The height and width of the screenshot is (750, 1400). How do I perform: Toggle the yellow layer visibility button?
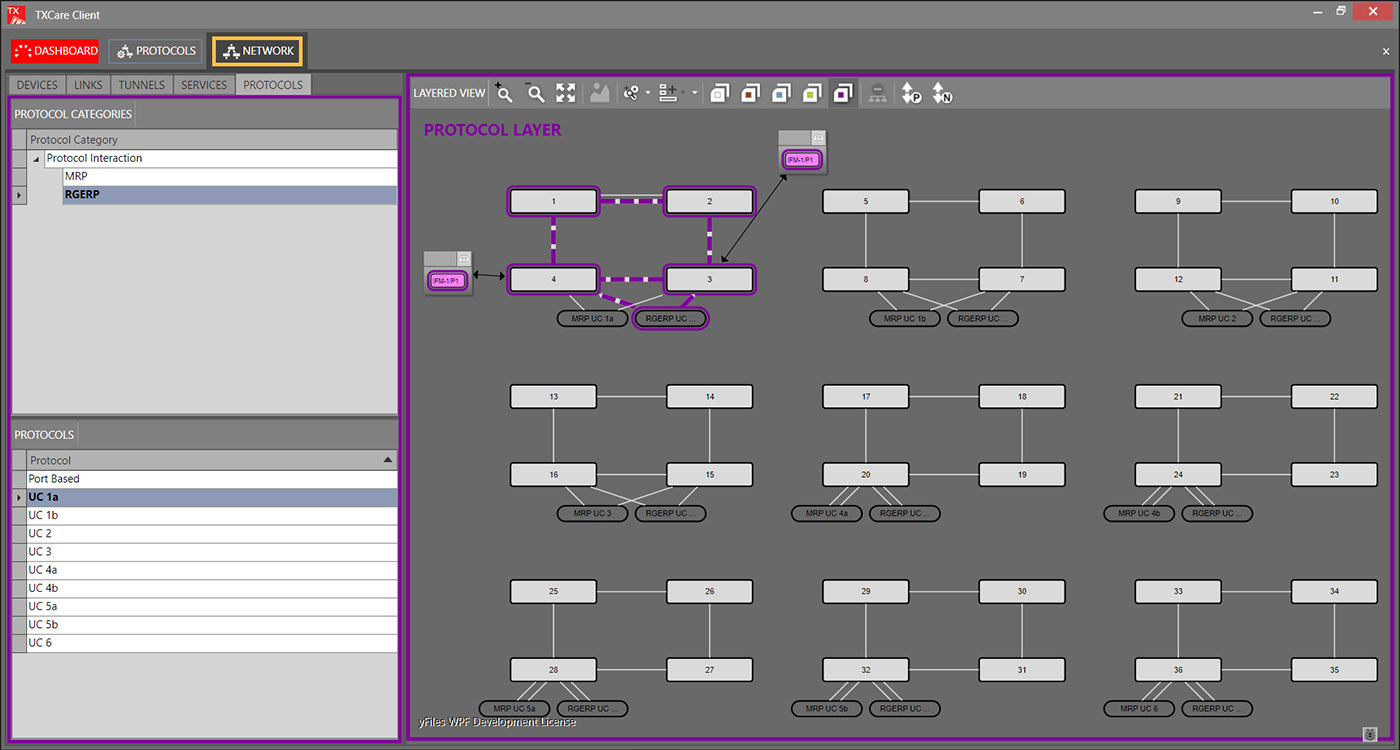(x=812, y=93)
